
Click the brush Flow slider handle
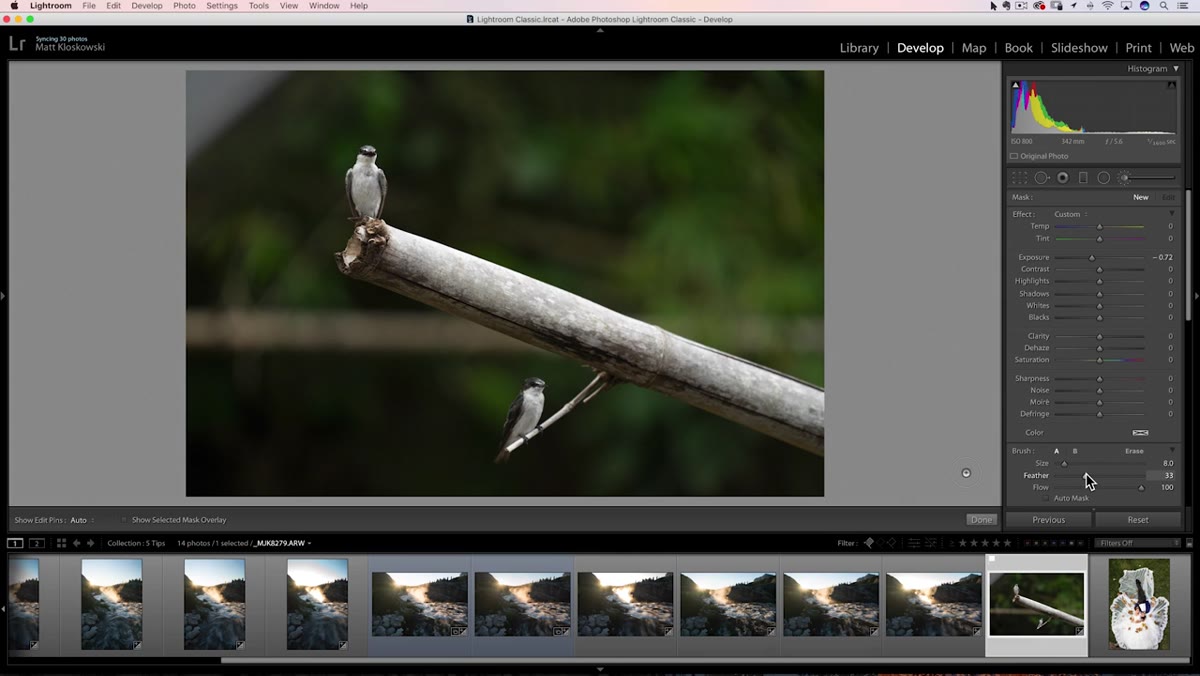[1141, 488]
